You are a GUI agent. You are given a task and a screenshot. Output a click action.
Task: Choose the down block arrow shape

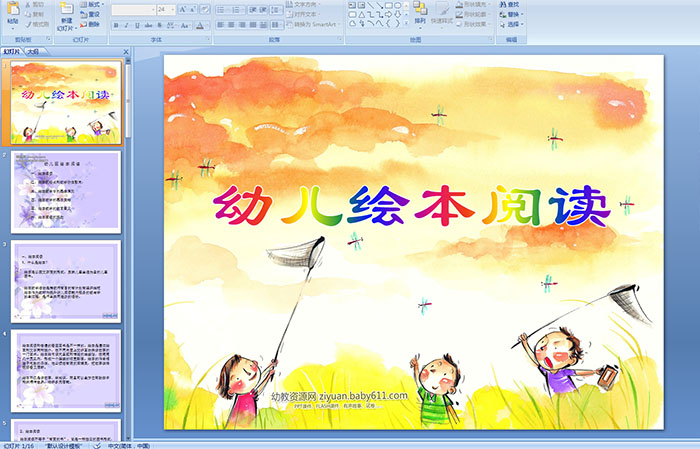397,14
